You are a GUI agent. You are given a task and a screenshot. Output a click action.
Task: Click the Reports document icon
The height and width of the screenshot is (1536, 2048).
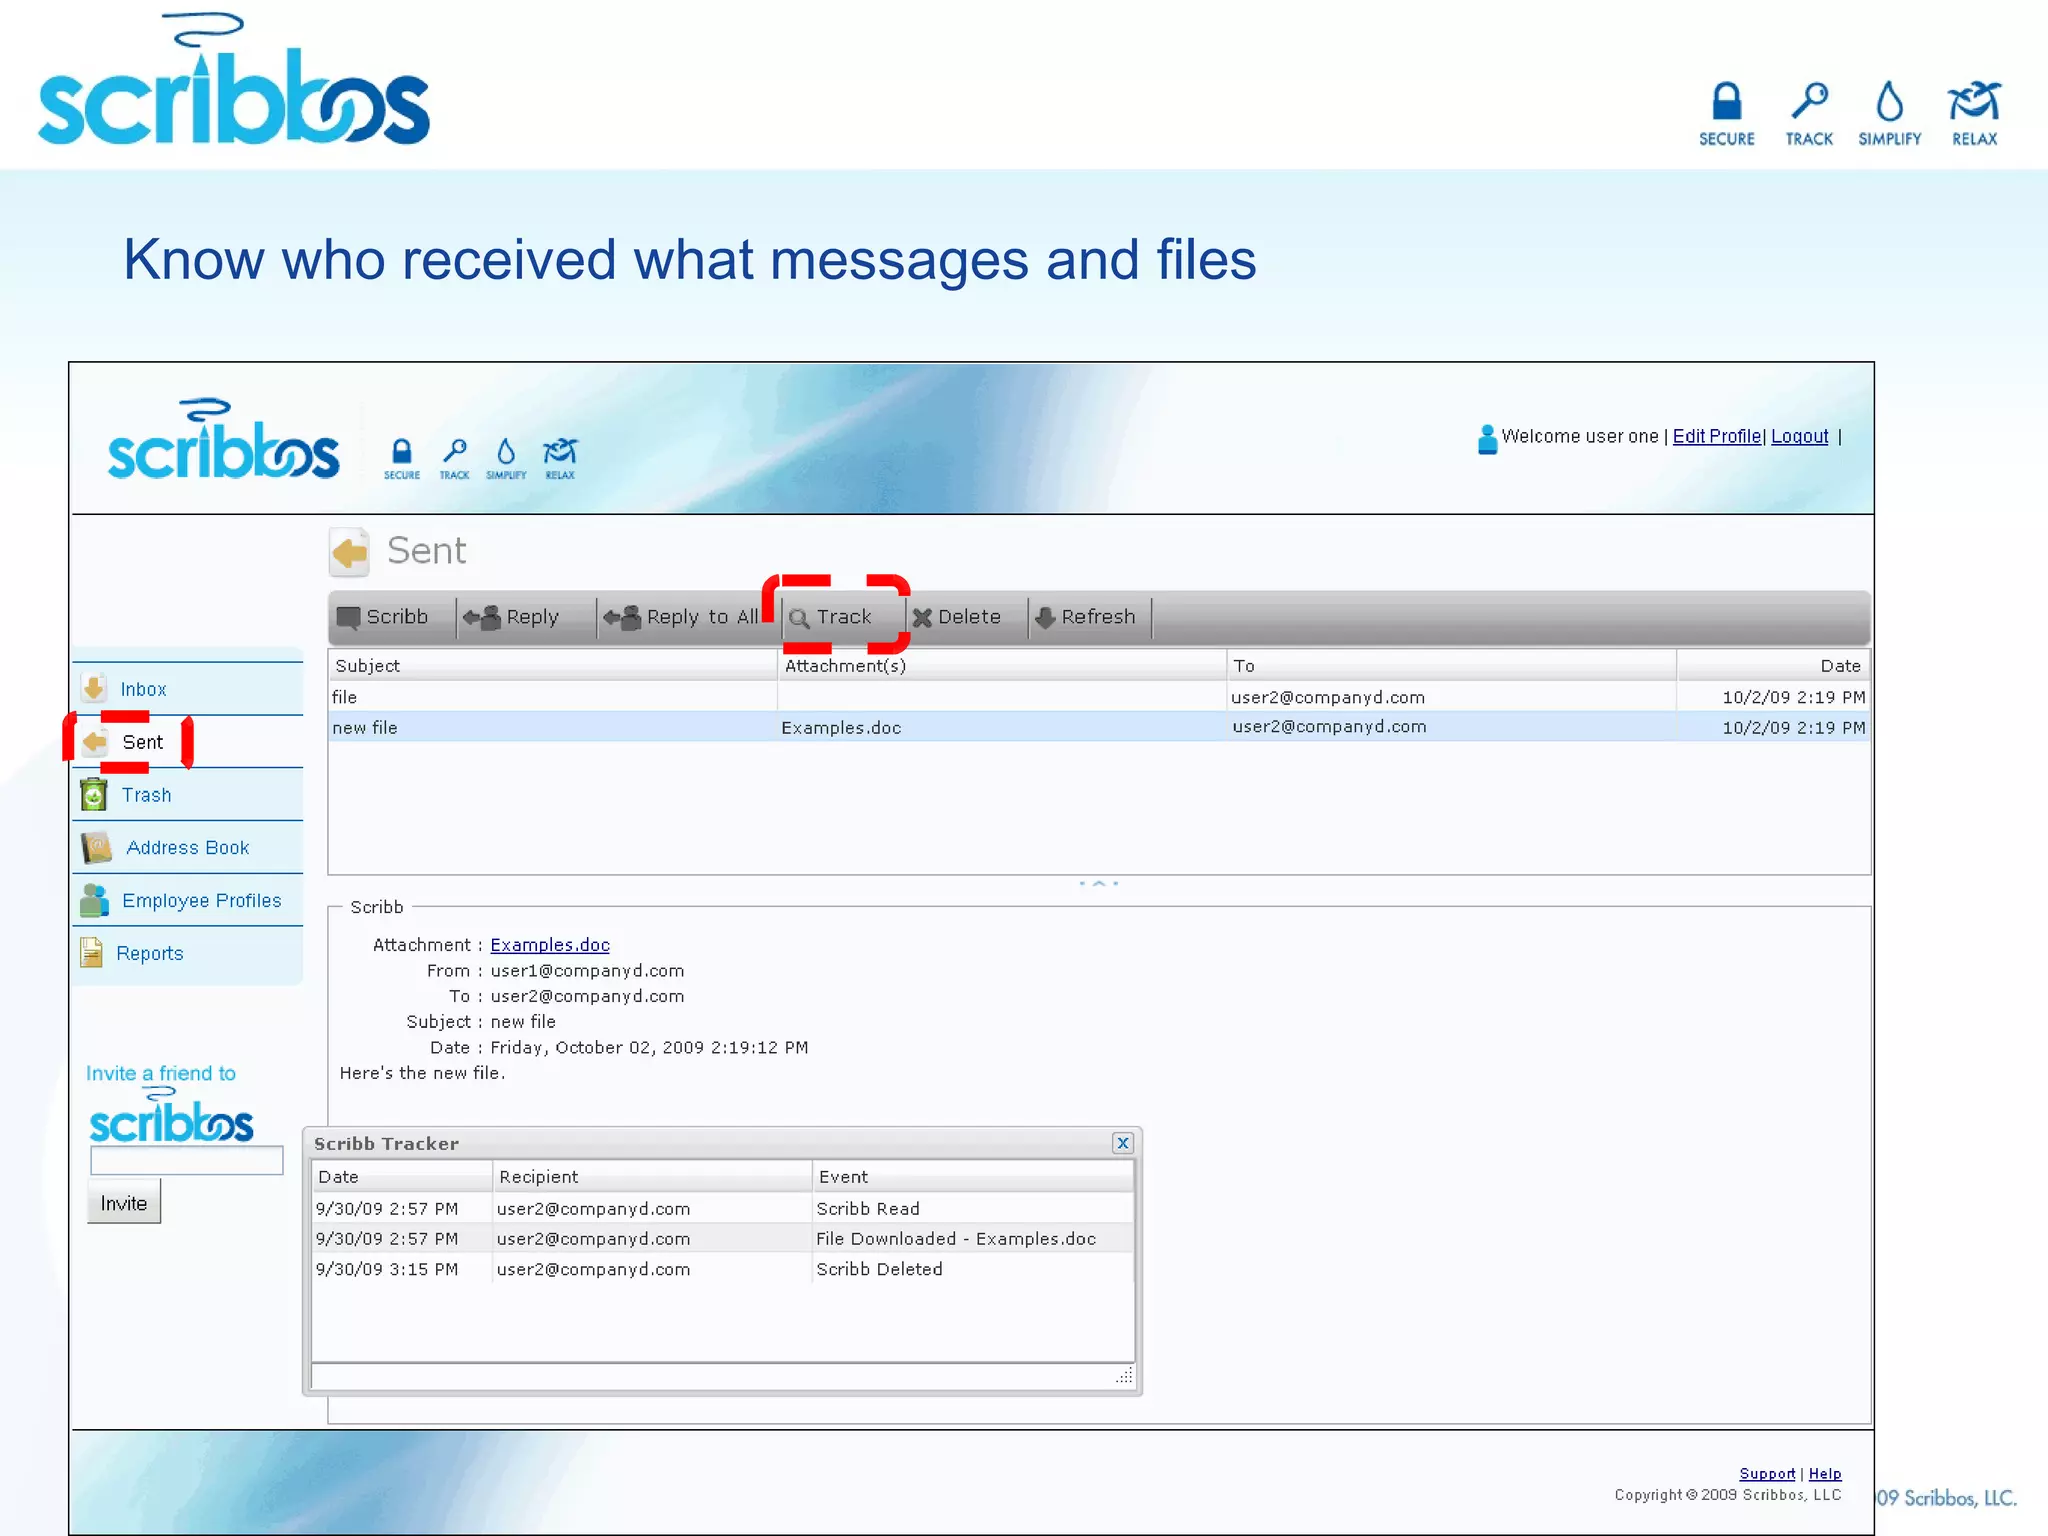tap(91, 953)
